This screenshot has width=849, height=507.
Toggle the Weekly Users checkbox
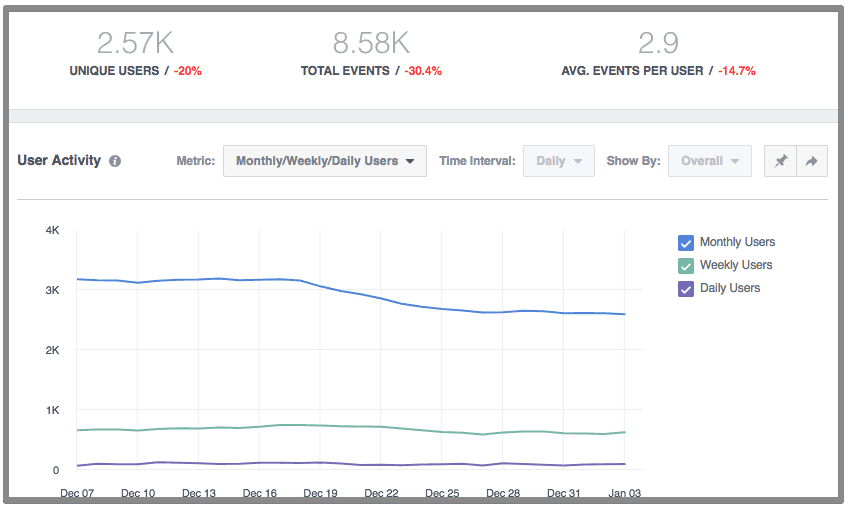(x=686, y=266)
